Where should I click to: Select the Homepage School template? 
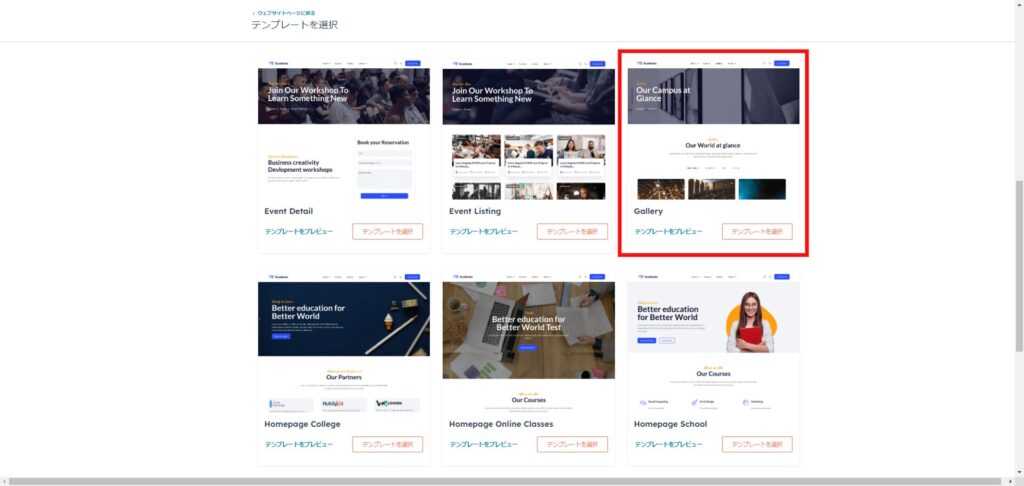point(757,444)
